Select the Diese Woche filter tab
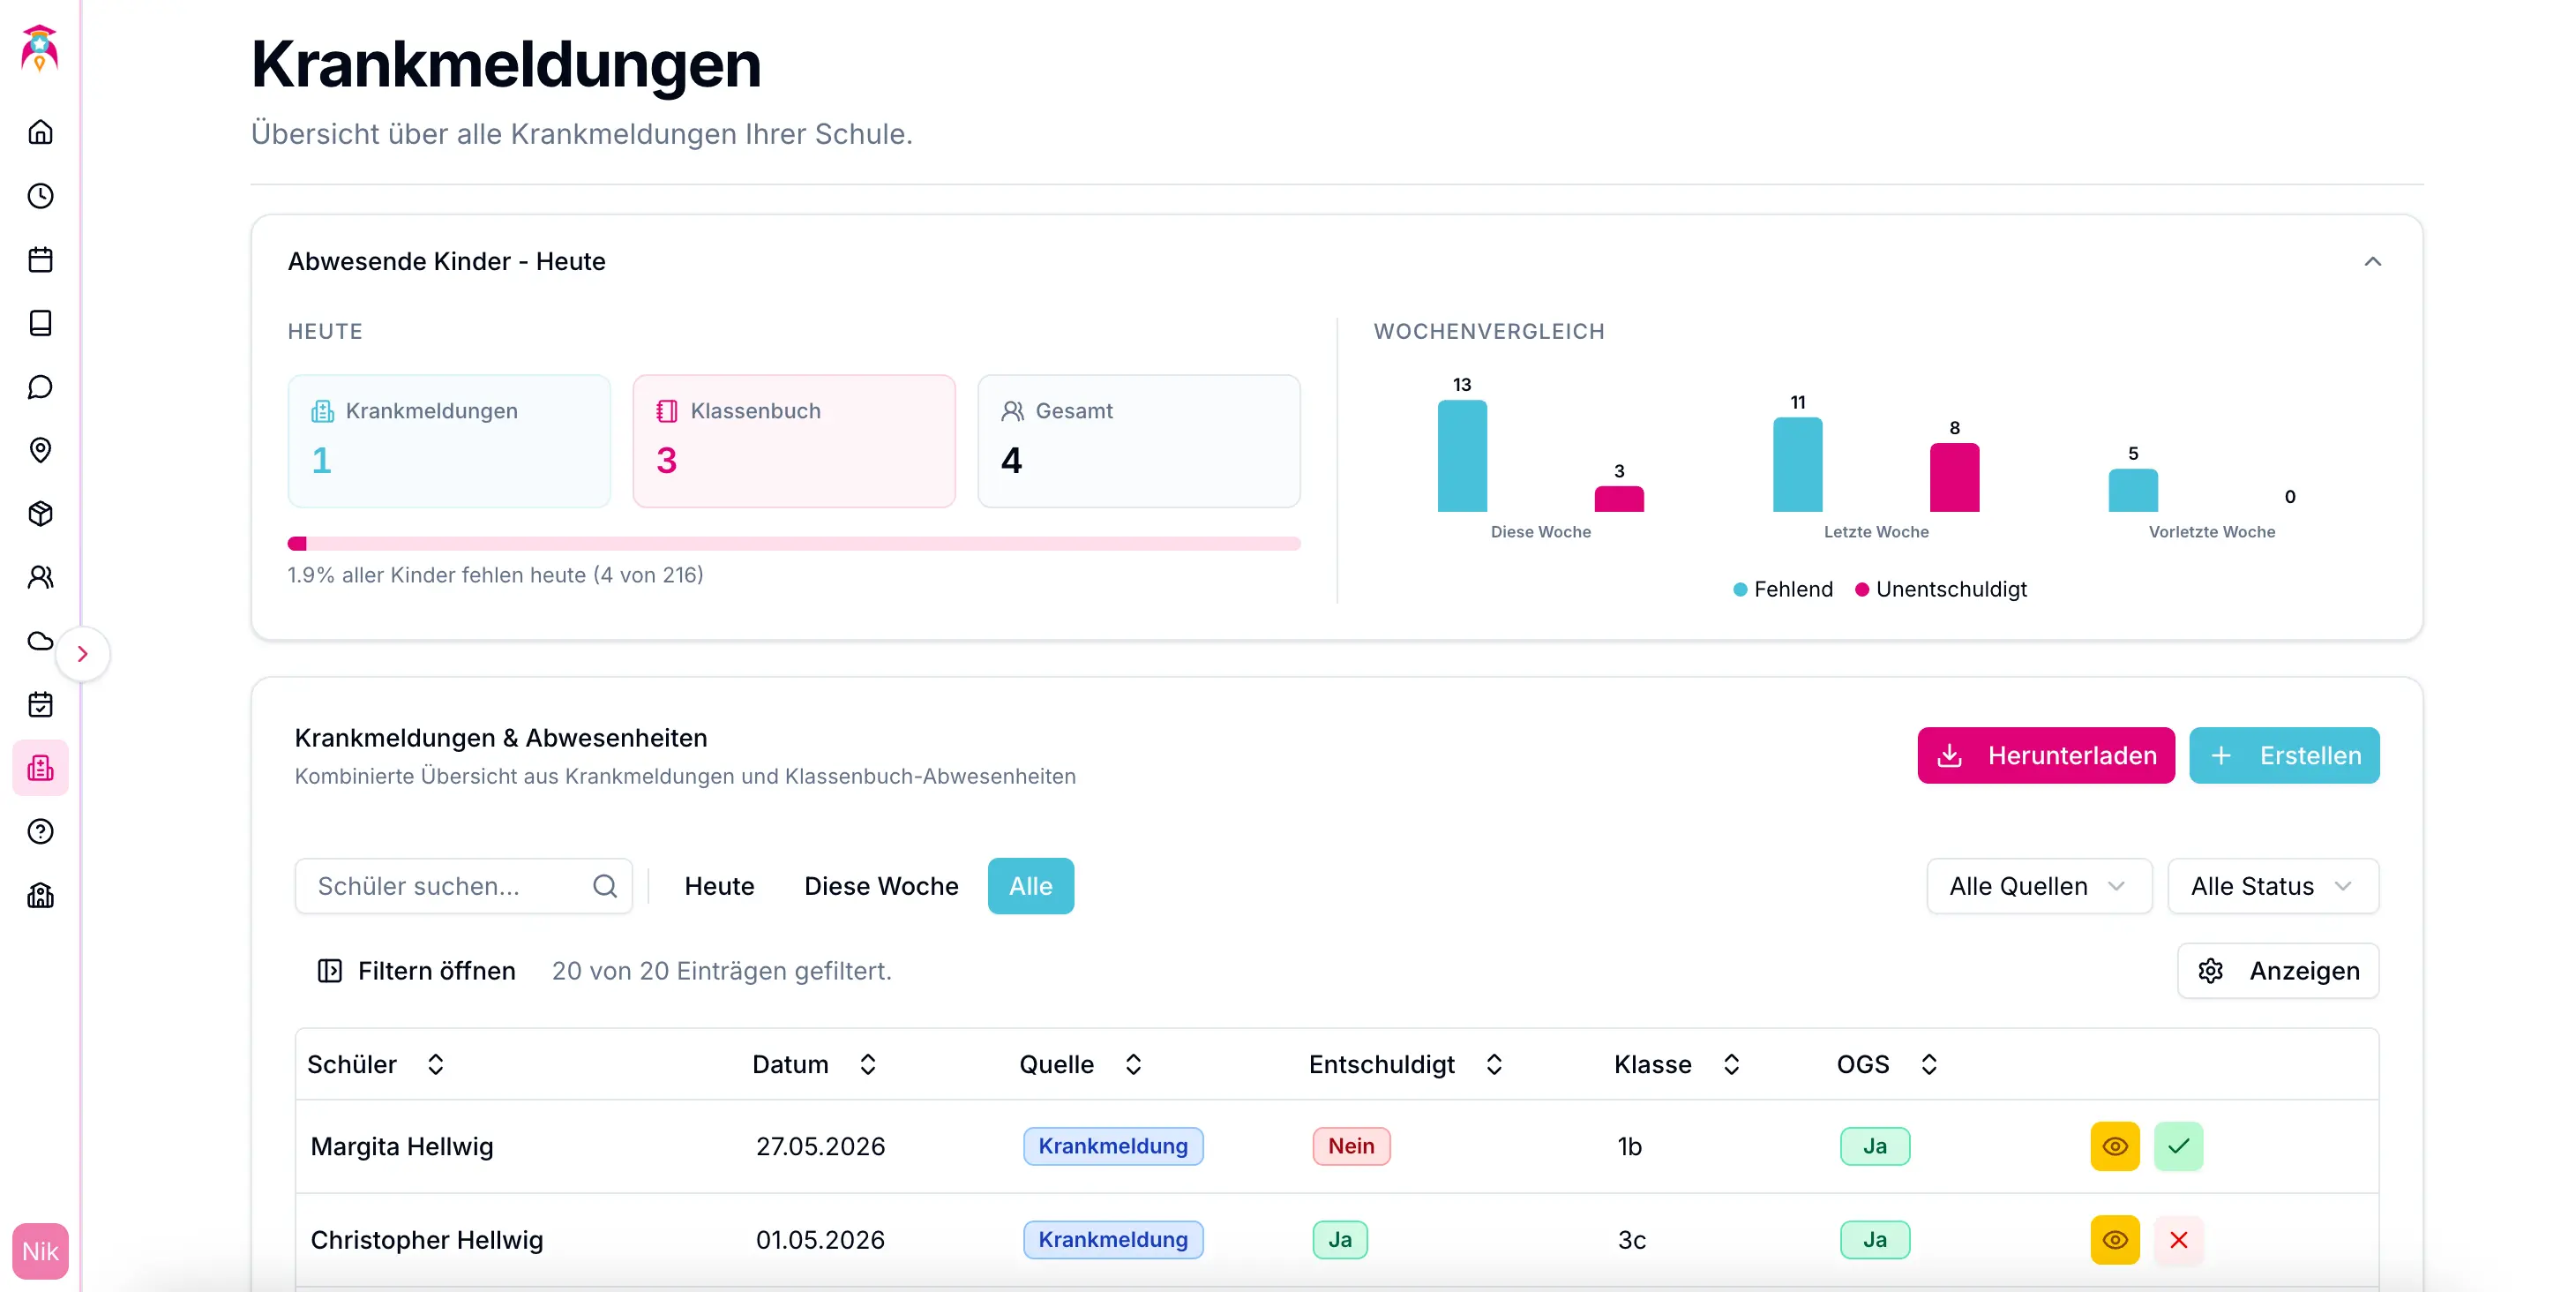 881,886
